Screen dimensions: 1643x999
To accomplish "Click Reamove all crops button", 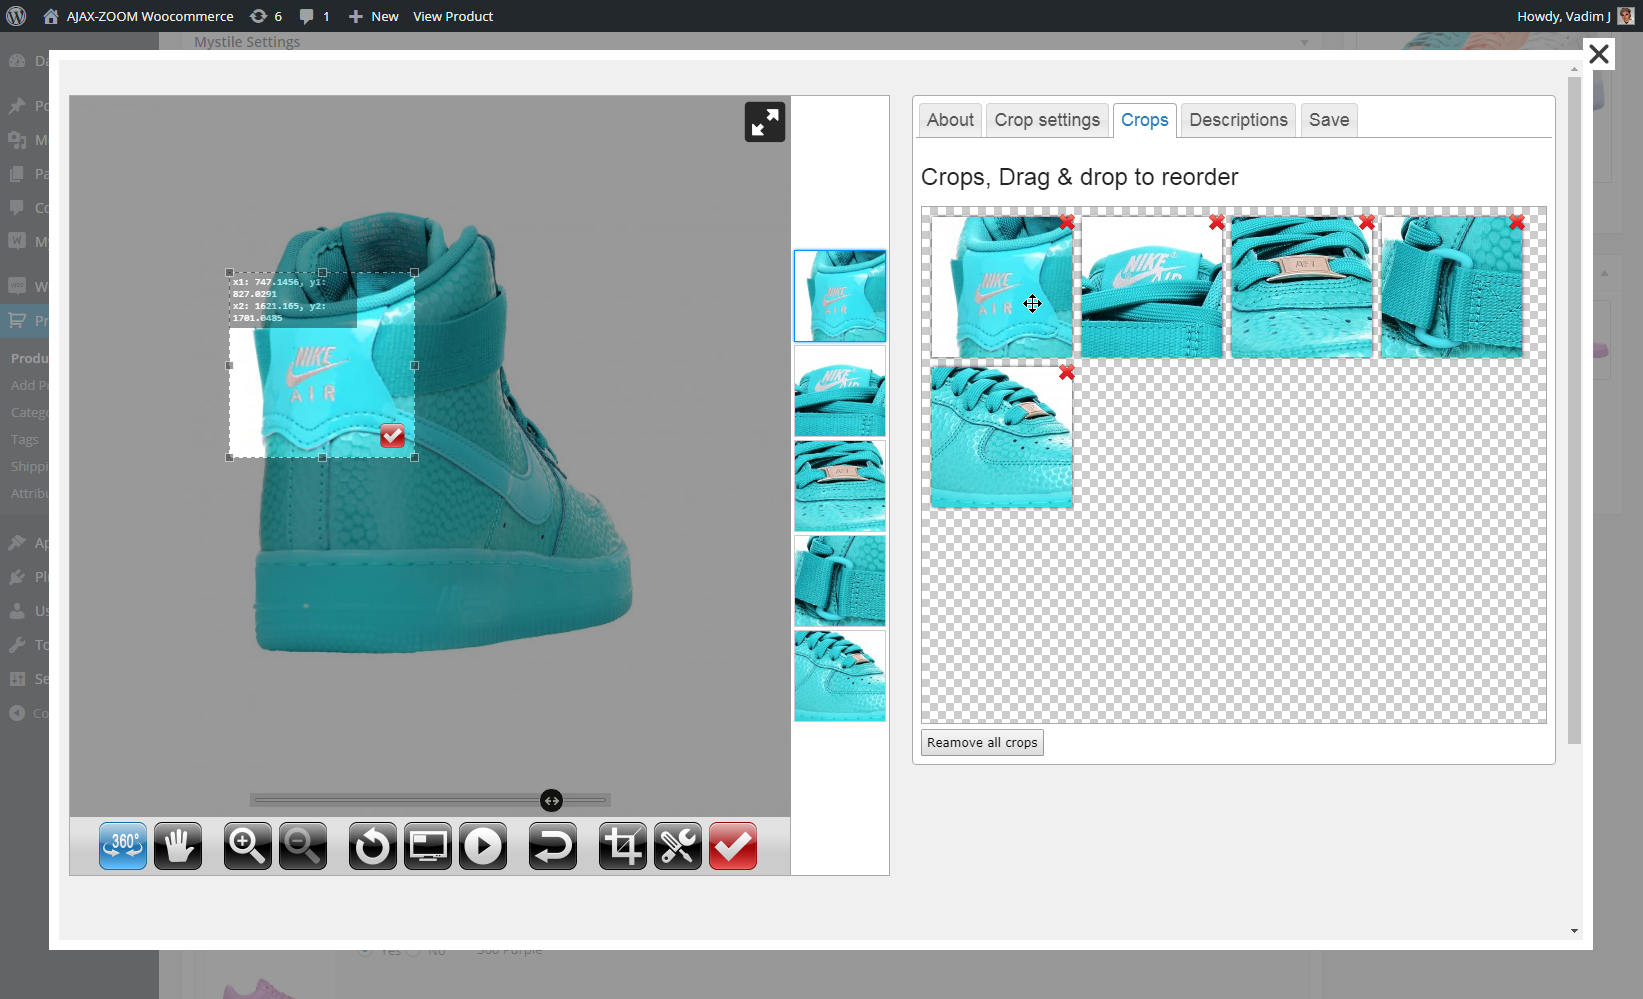I will point(982,743).
